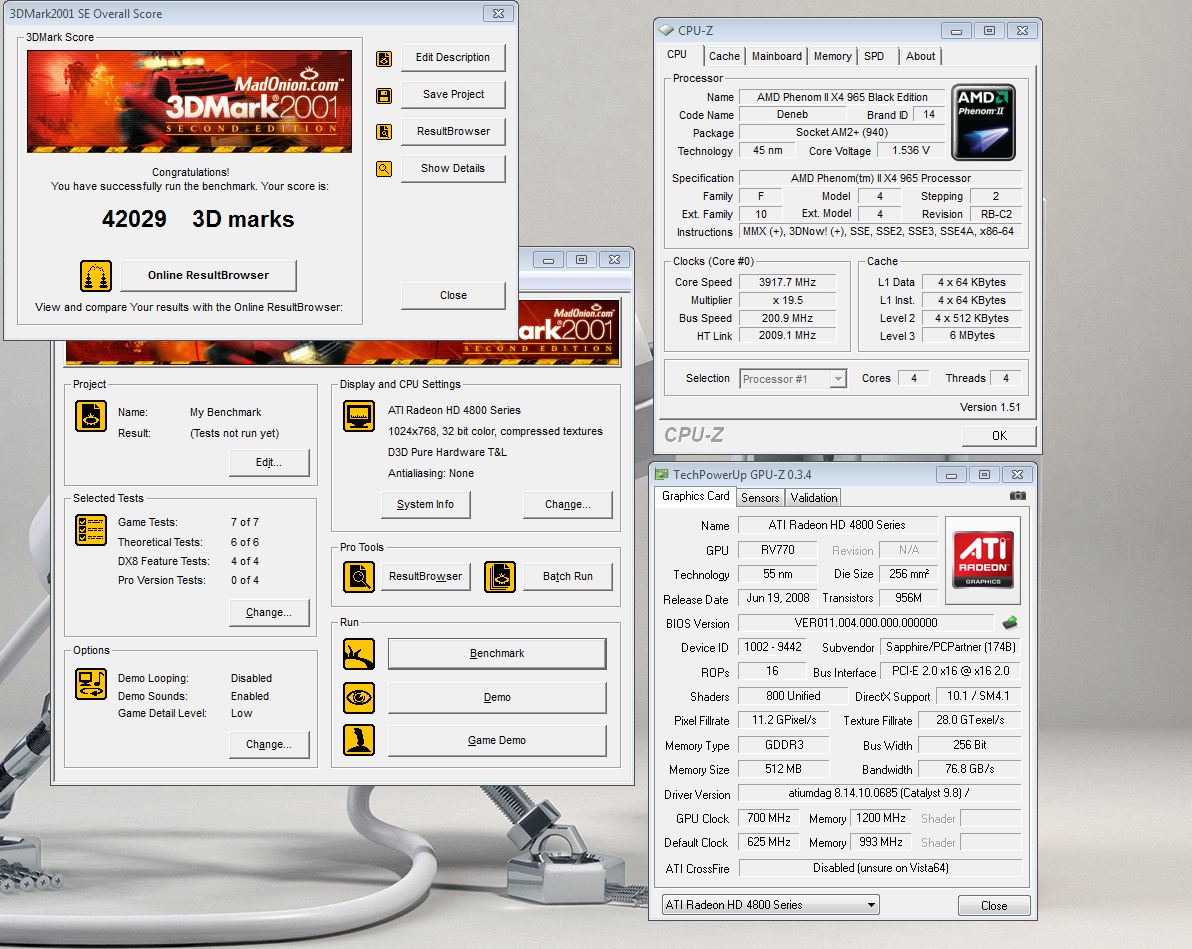1192x949 pixels.
Task: Open the SPD tab in CPU-Z
Action: coord(873,56)
